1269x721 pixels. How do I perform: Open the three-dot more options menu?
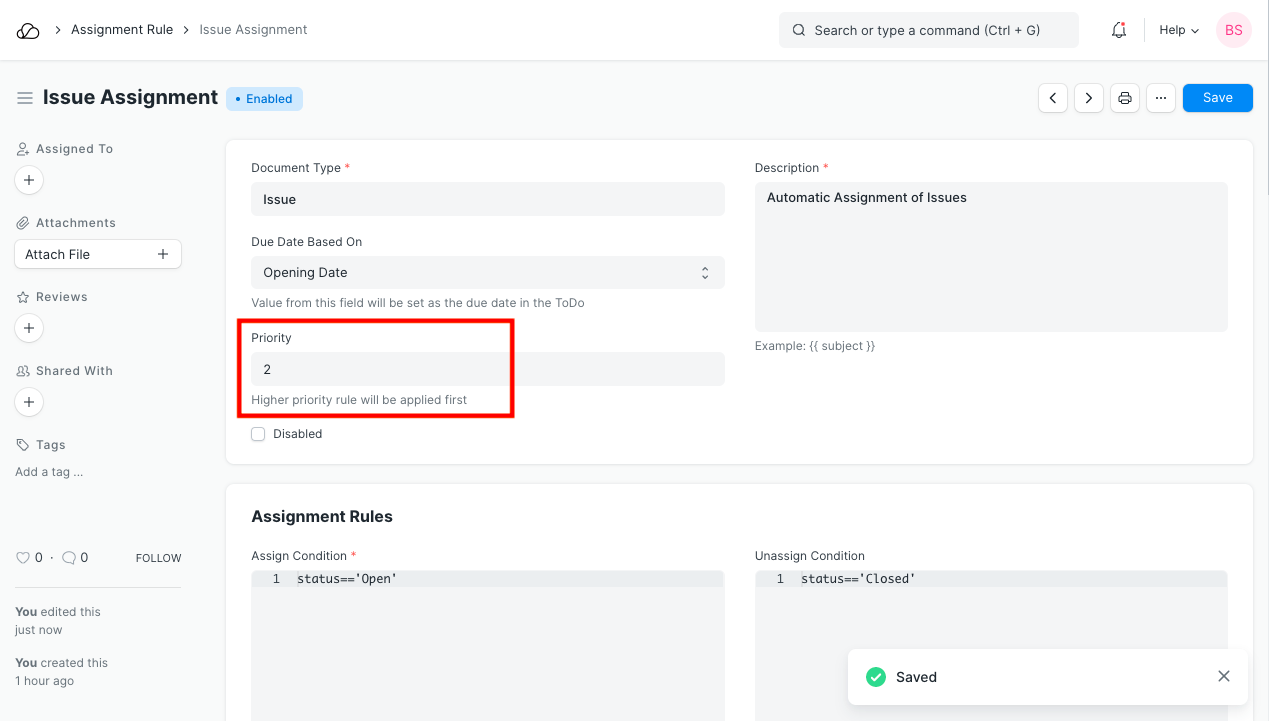coord(1161,98)
